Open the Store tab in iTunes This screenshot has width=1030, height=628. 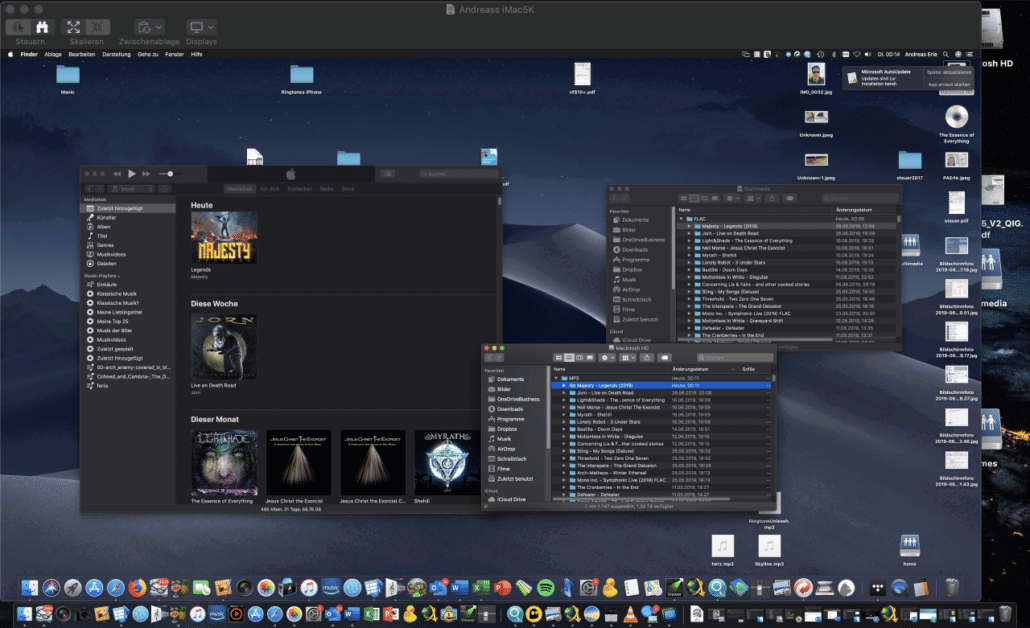point(348,188)
